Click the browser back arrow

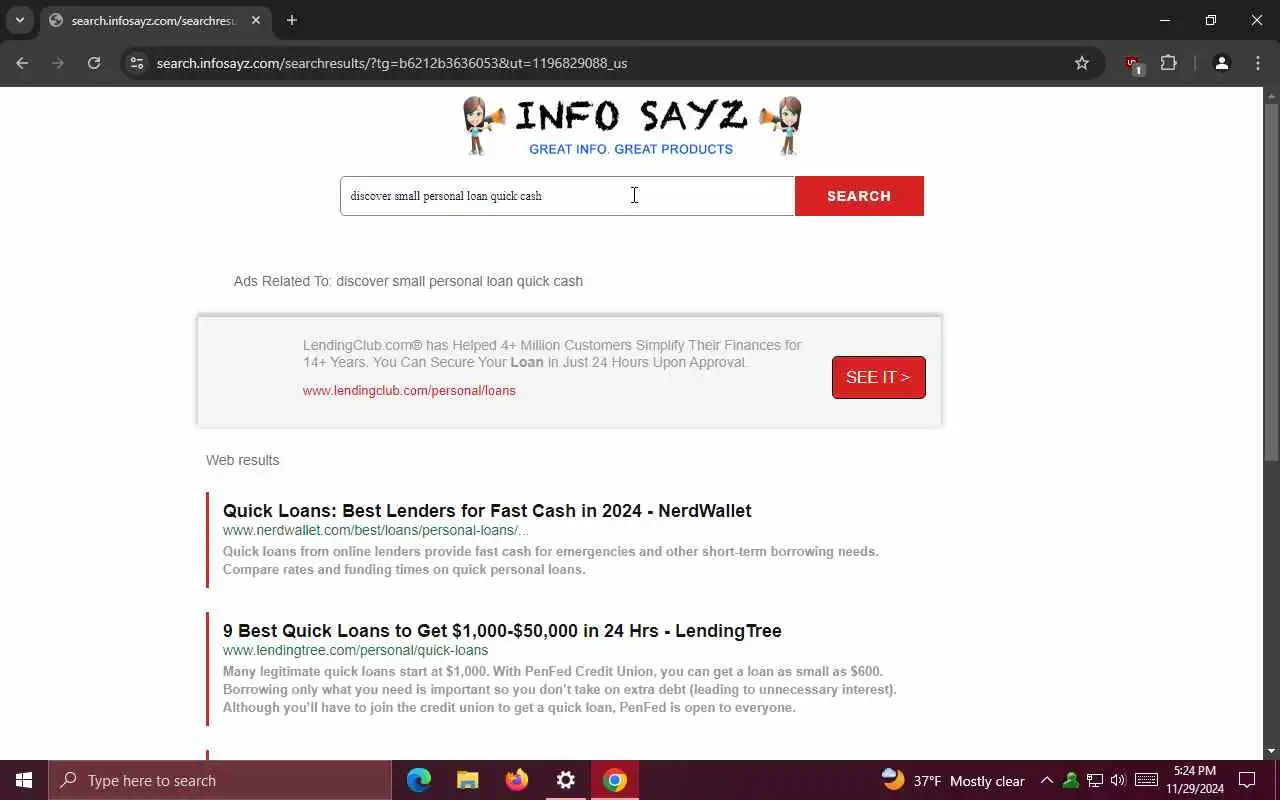22,63
